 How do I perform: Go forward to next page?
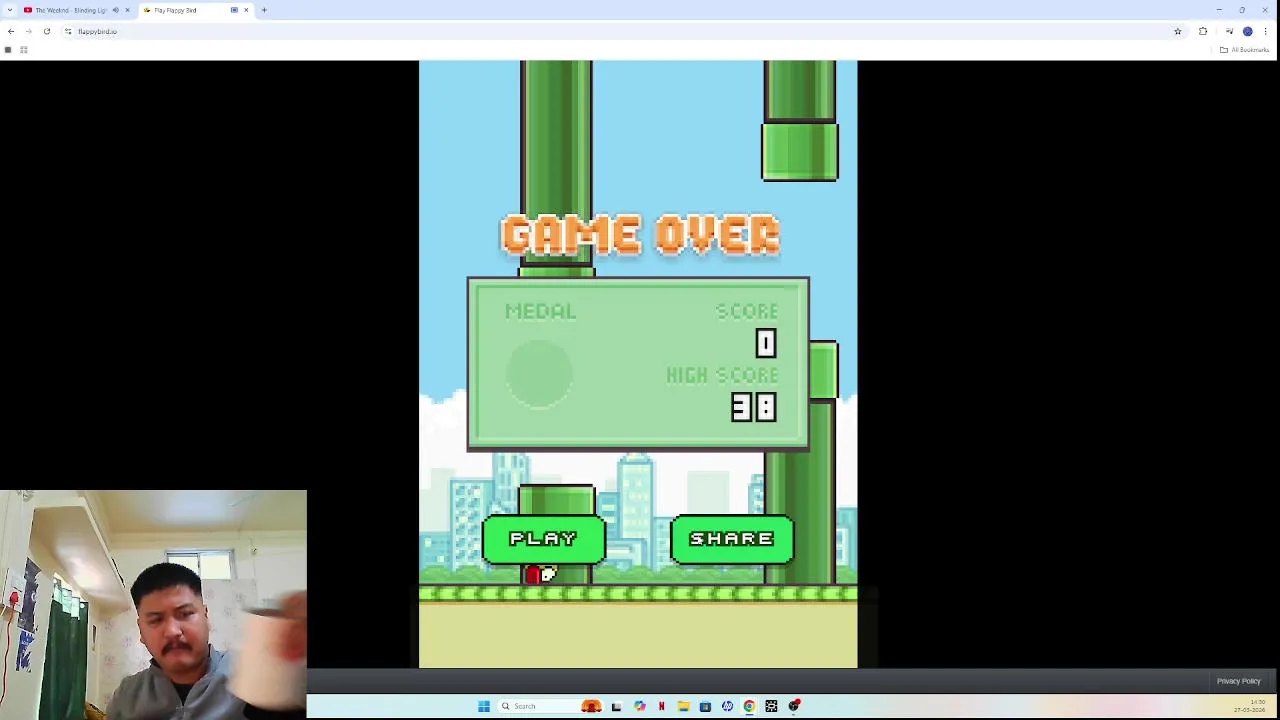coord(28,31)
